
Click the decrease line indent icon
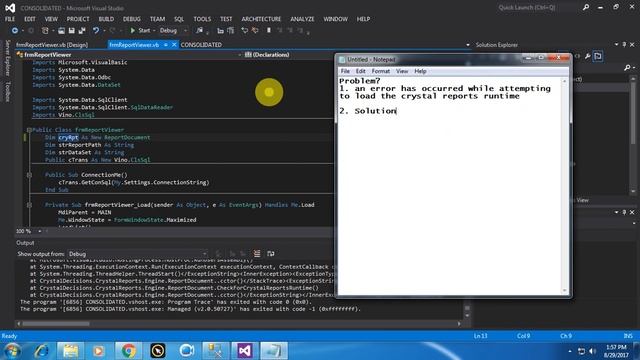click(x=220, y=31)
